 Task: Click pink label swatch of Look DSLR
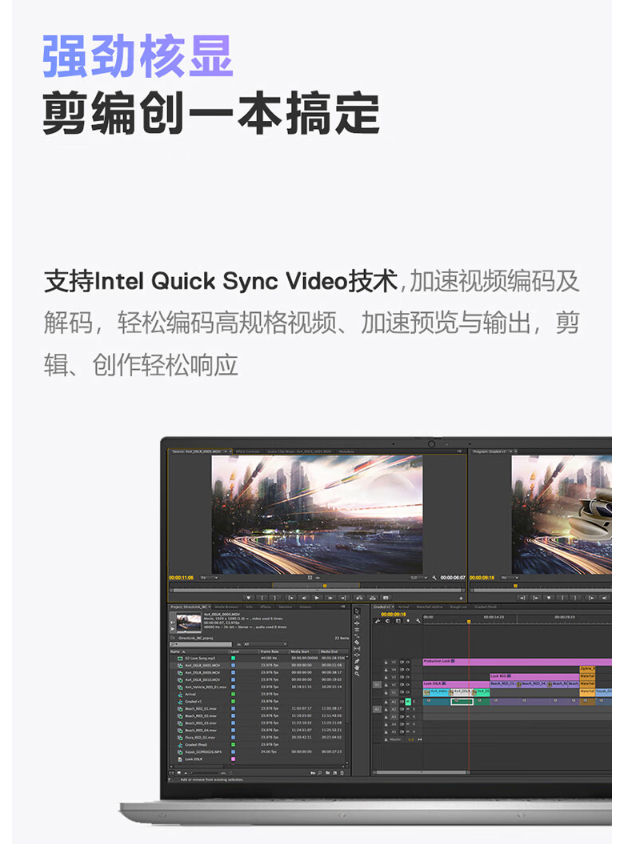click(x=233, y=759)
